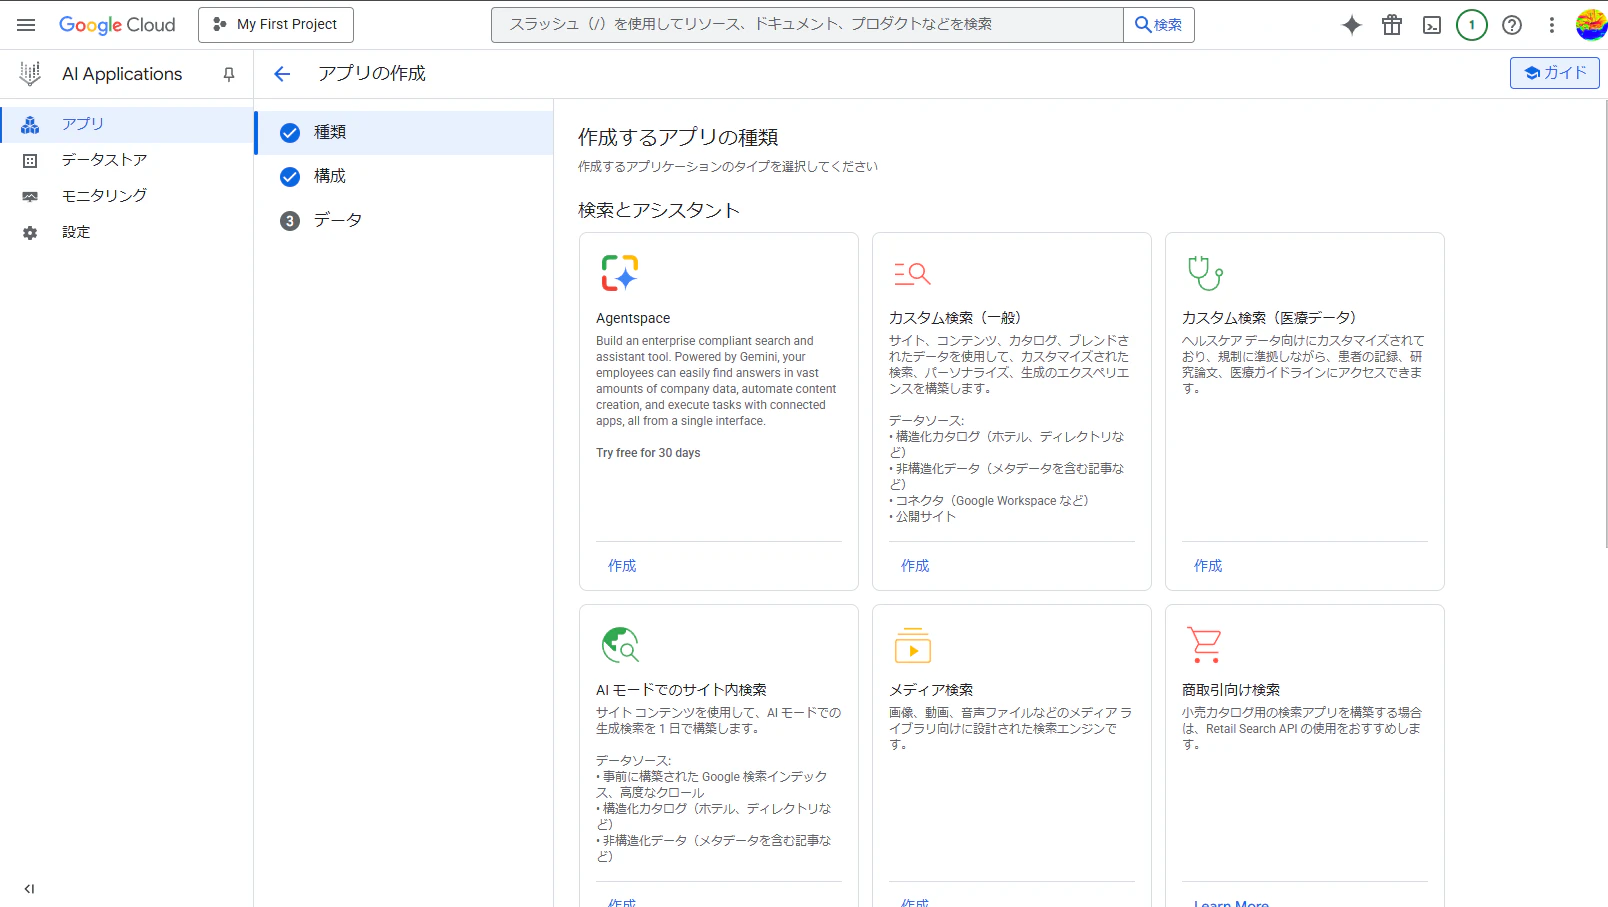Screen dimensions: 1608x907
Task: Click the カスタム検索（医療データ）stethoscope icon
Action: [1205, 272]
